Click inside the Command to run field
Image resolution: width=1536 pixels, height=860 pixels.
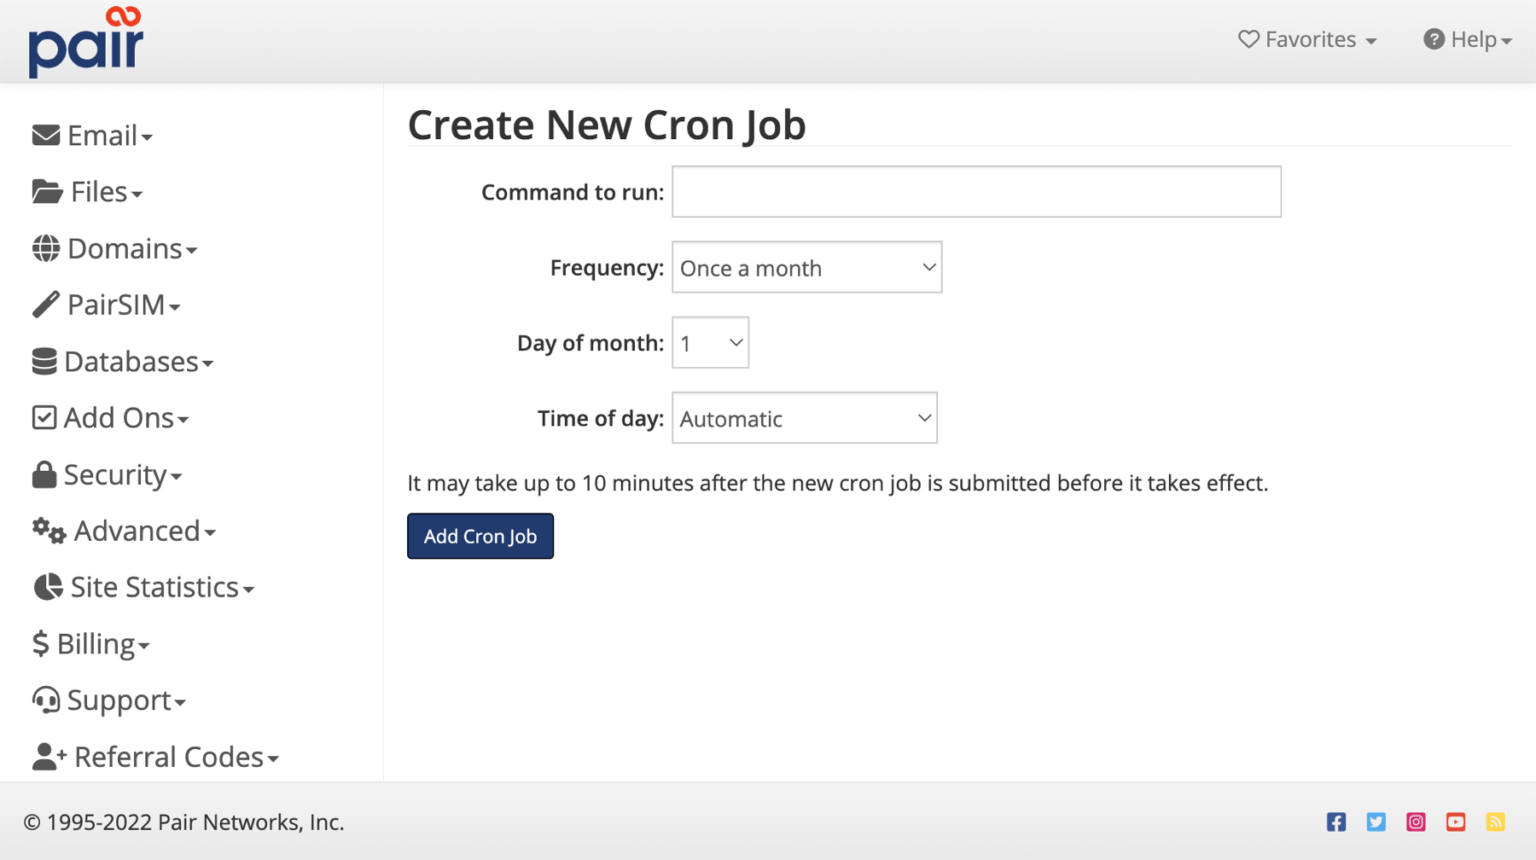(x=976, y=191)
